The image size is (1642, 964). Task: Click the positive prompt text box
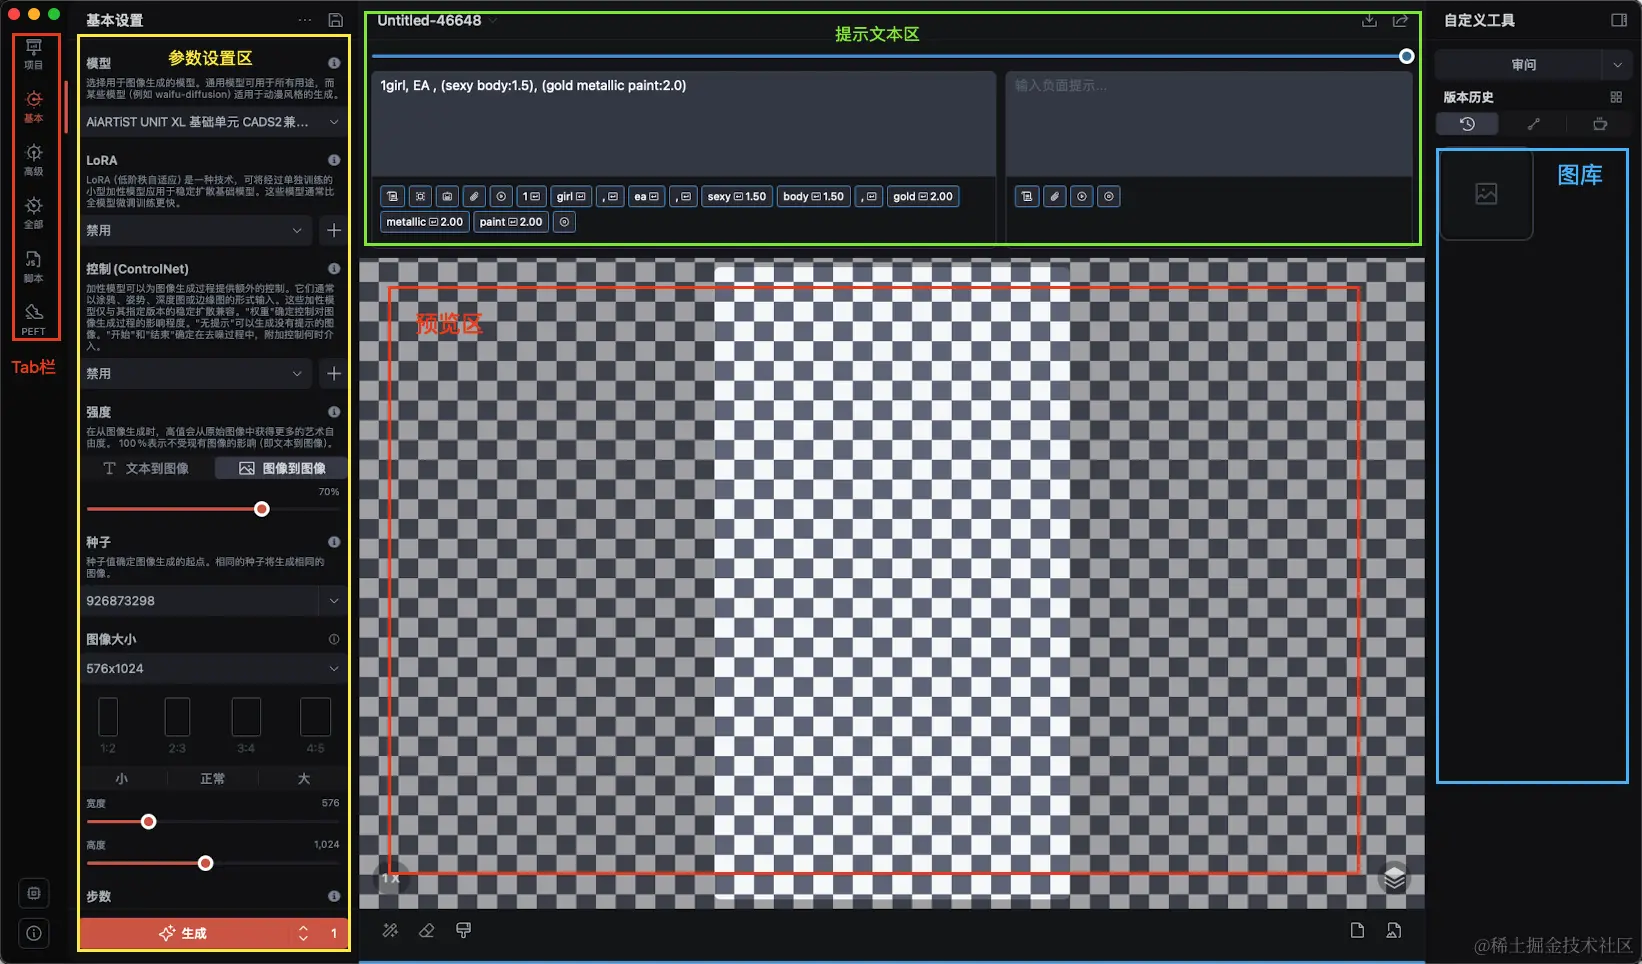(x=684, y=123)
